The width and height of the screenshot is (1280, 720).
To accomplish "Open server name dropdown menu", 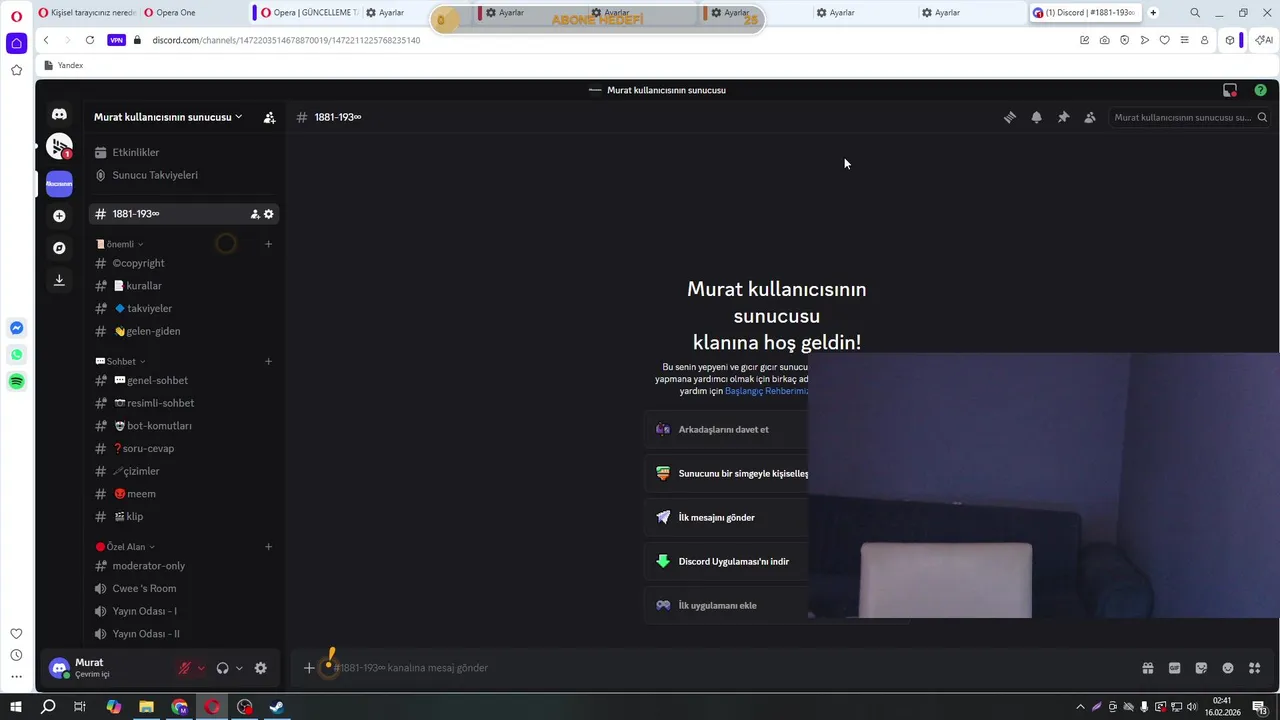I will [168, 117].
